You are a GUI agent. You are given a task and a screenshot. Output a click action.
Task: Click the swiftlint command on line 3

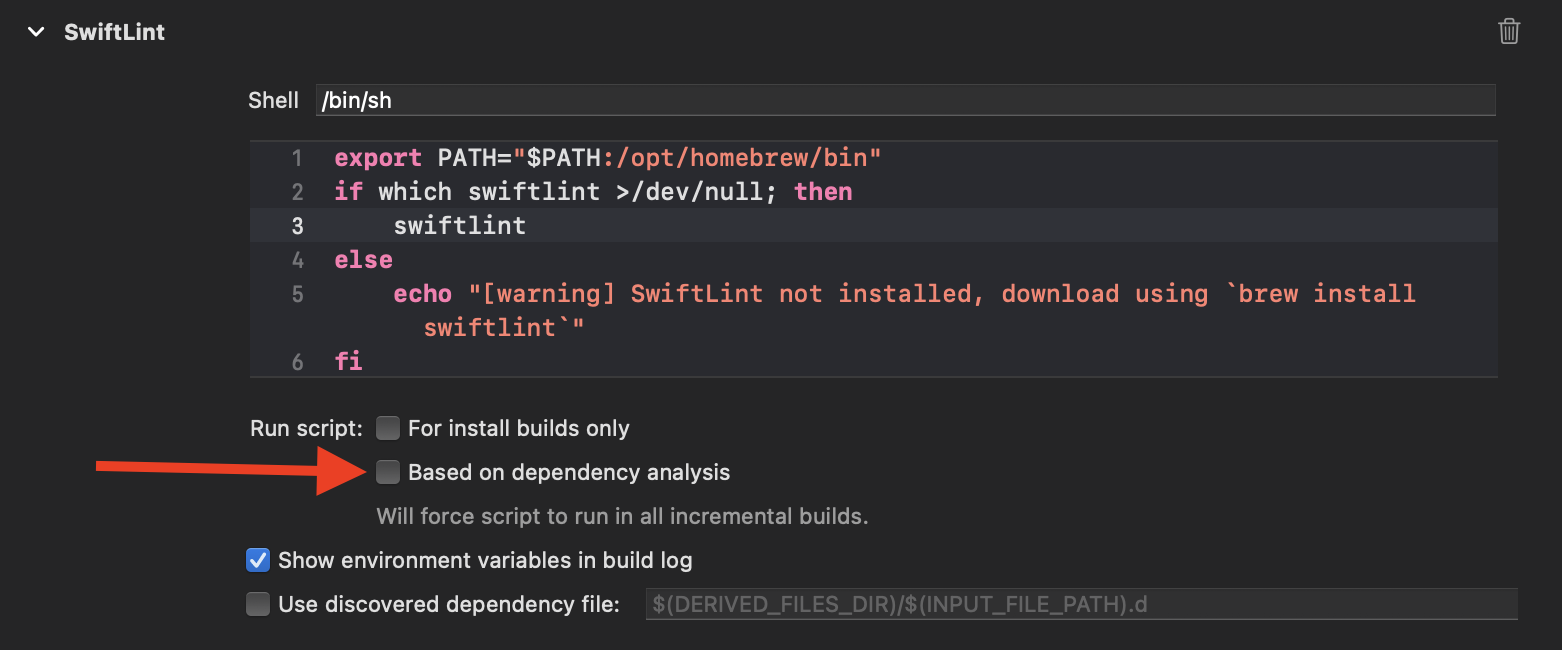pyautogui.click(x=460, y=225)
